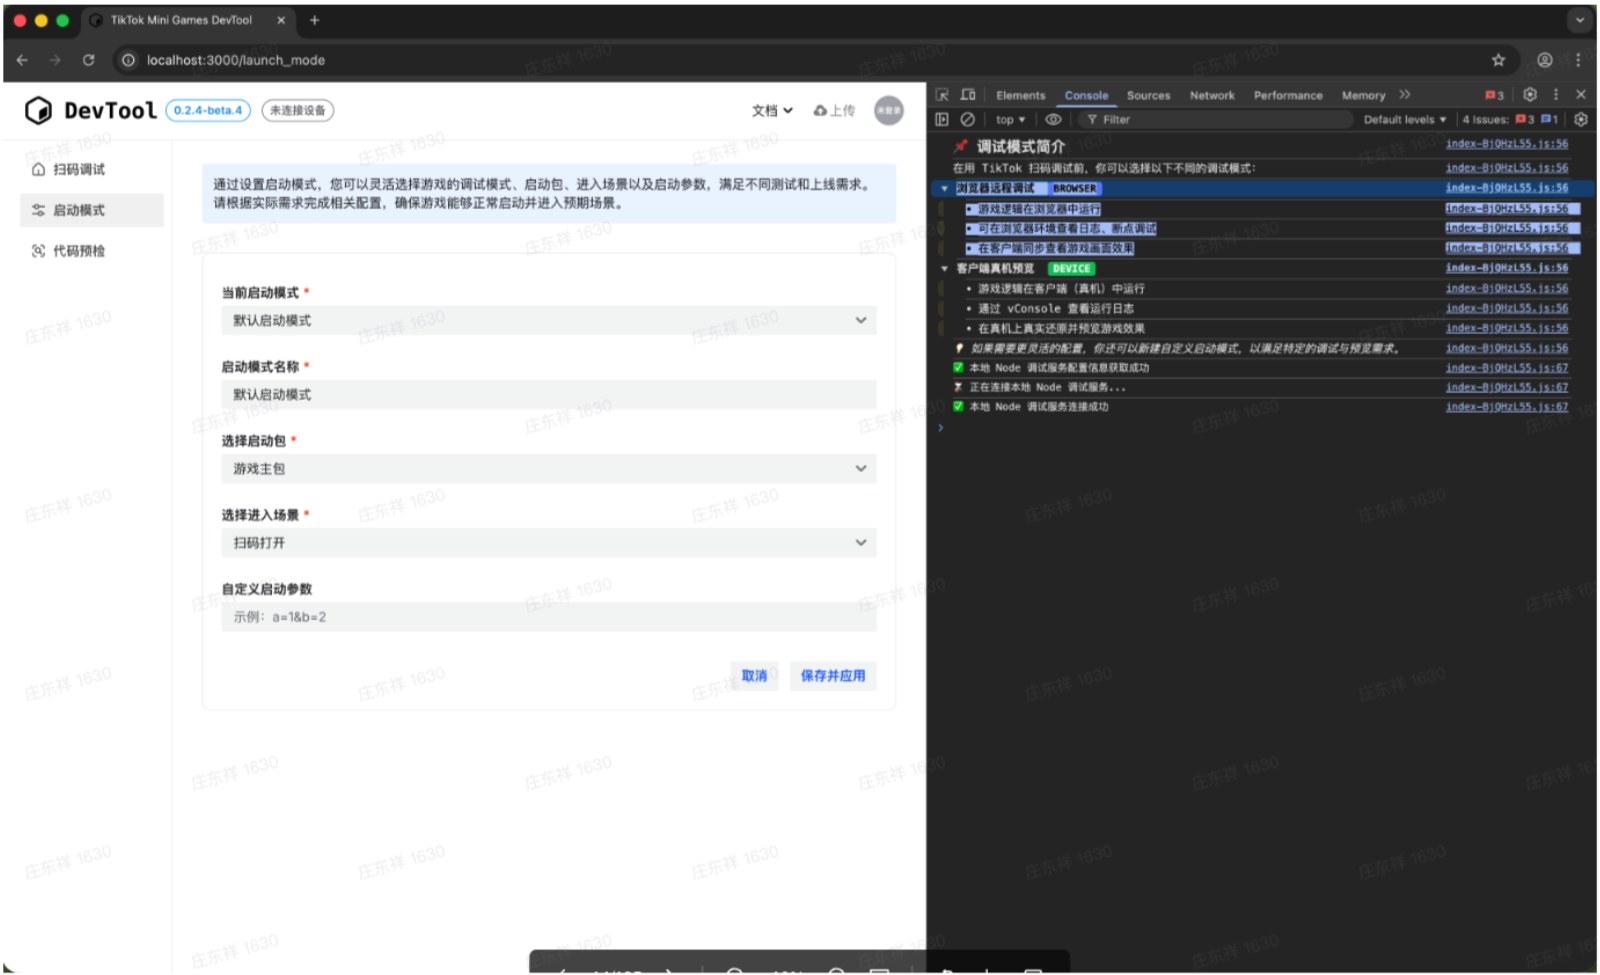
Task: Click the DevTools three-dot menu
Action: 1555,95
